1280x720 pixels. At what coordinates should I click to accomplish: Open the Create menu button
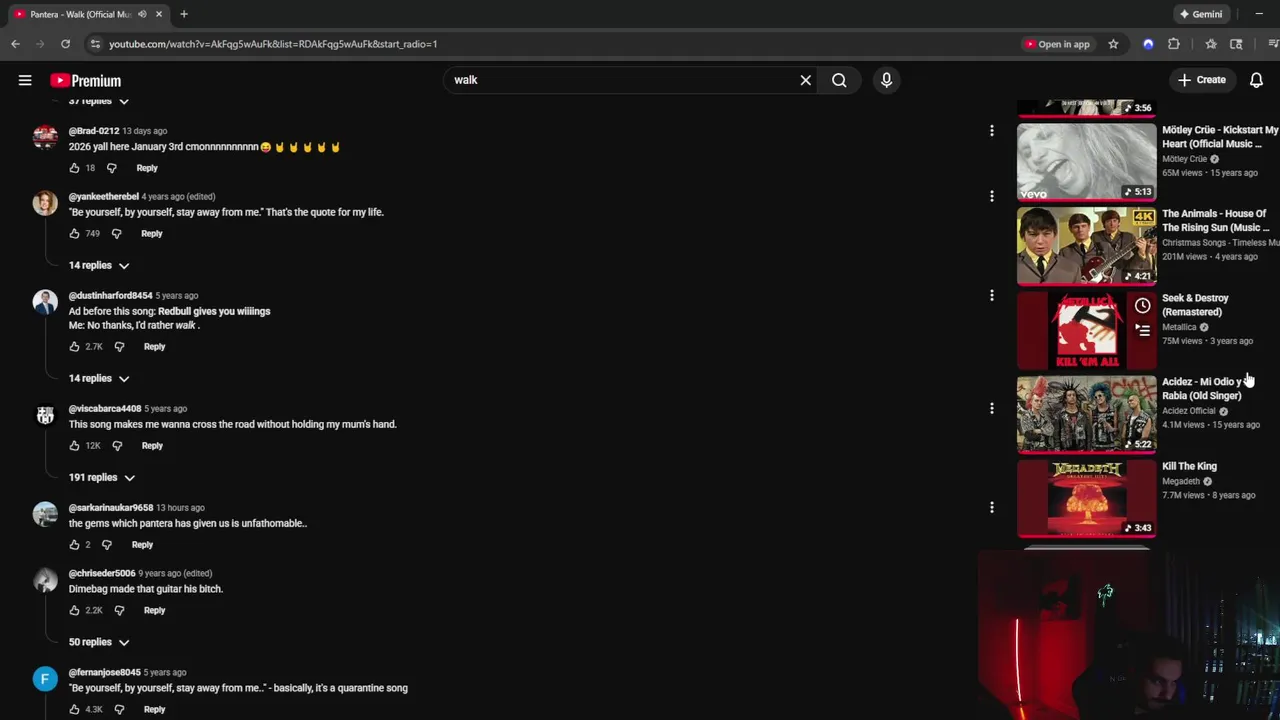click(1201, 80)
